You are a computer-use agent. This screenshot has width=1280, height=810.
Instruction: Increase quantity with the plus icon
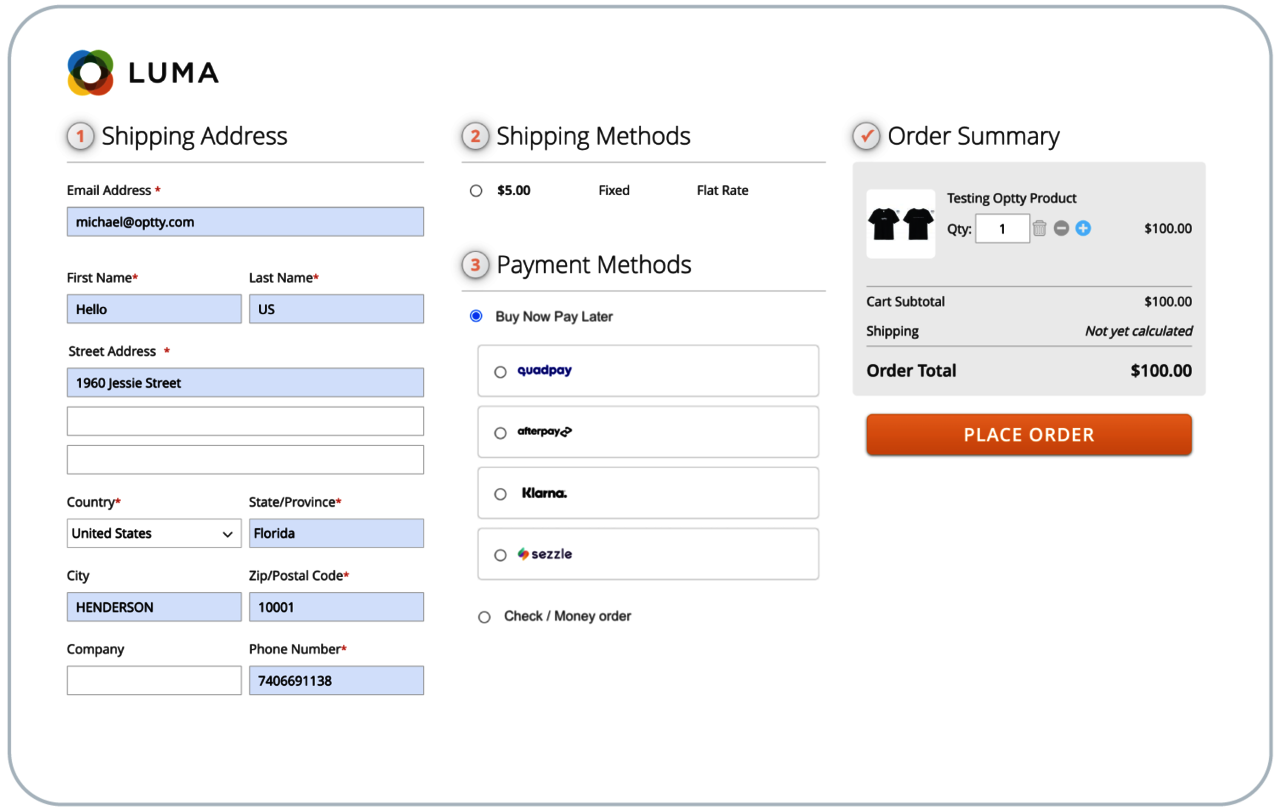pyautogui.click(x=1083, y=228)
